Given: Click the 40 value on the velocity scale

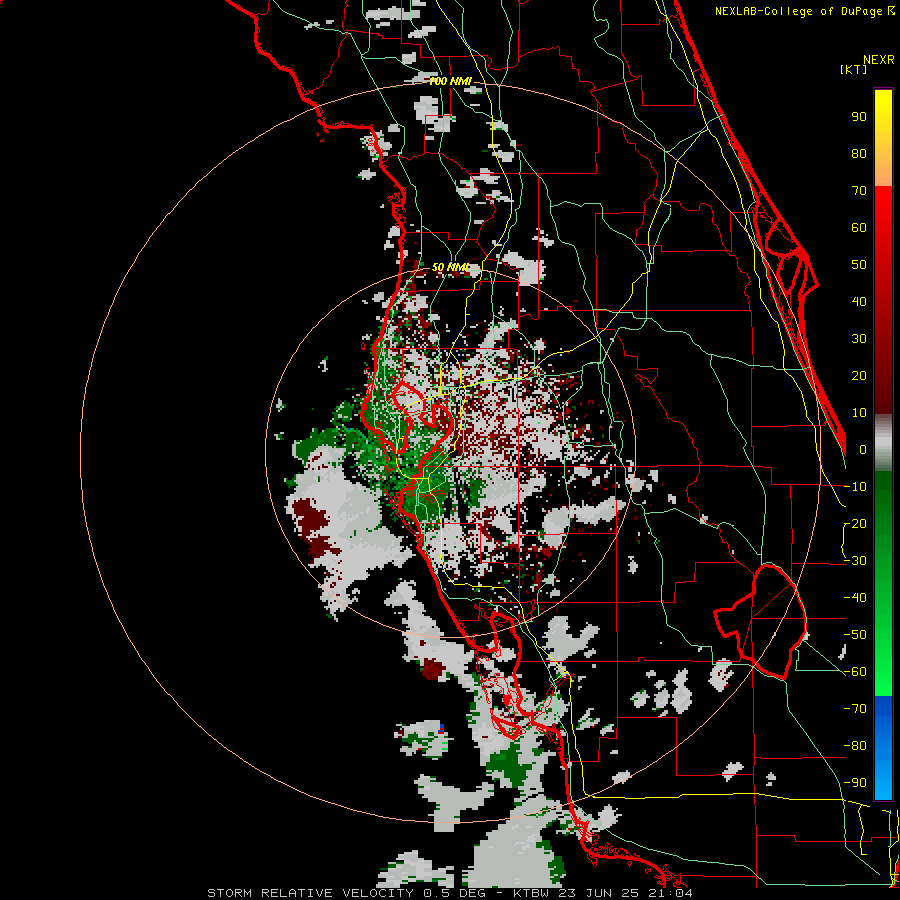Looking at the screenshot, I should coord(859,302).
